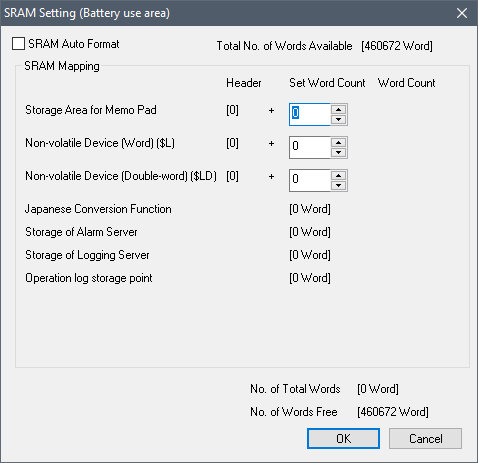Click the '[460672 Word]' total available value
The width and height of the screenshot is (478, 463).
(397, 46)
